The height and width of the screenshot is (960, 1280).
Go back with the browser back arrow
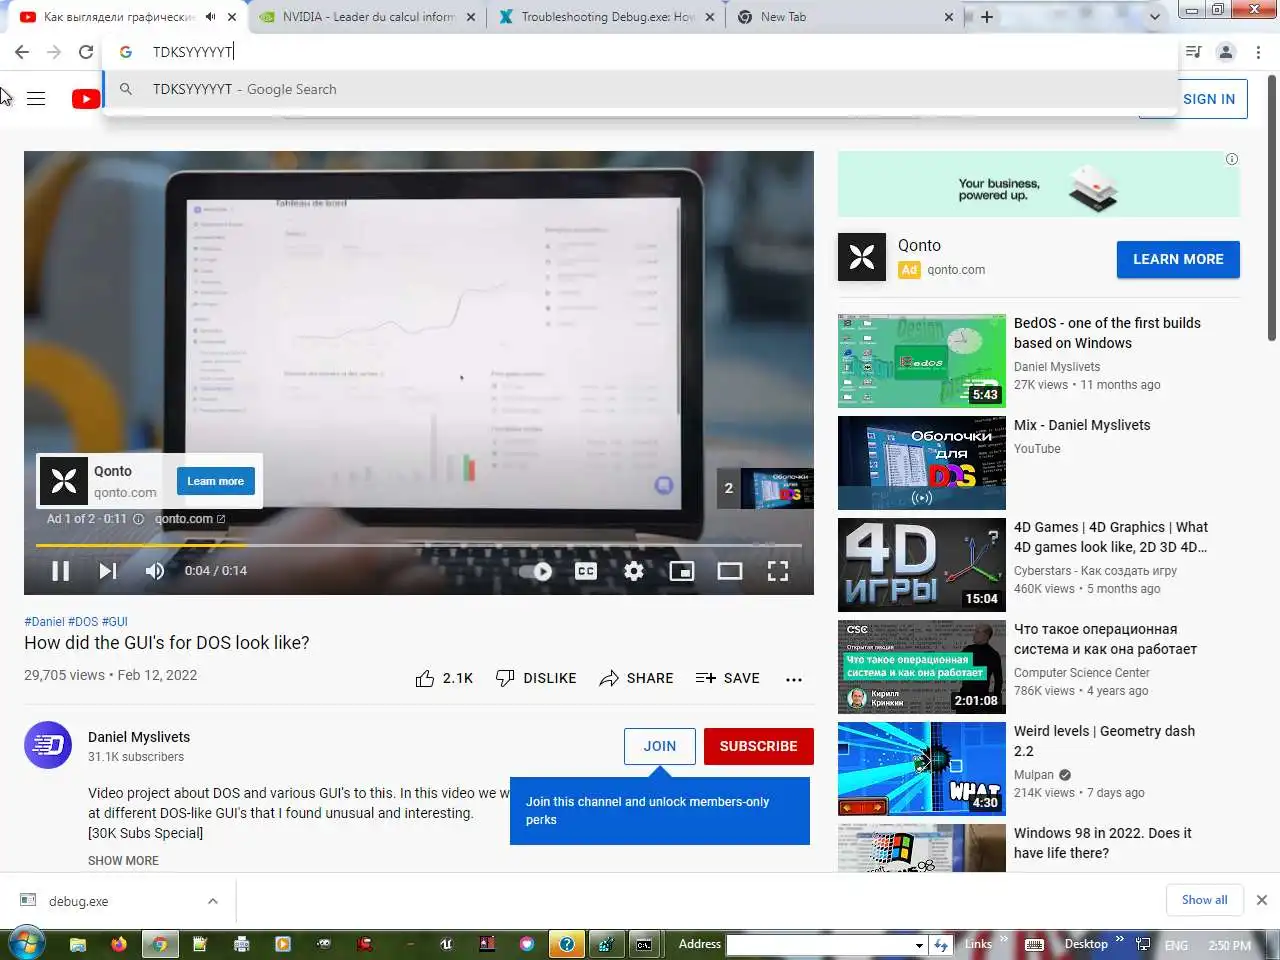22,52
